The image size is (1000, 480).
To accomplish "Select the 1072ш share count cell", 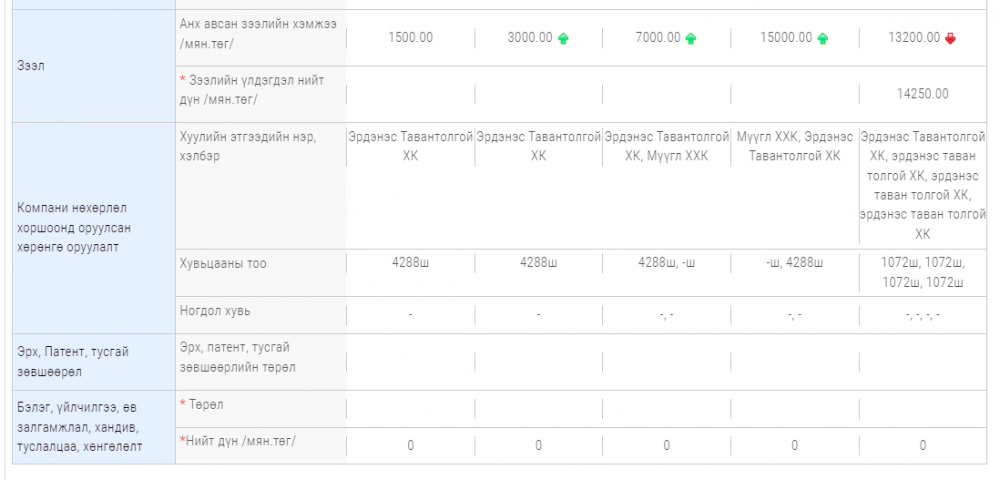I will [923, 273].
